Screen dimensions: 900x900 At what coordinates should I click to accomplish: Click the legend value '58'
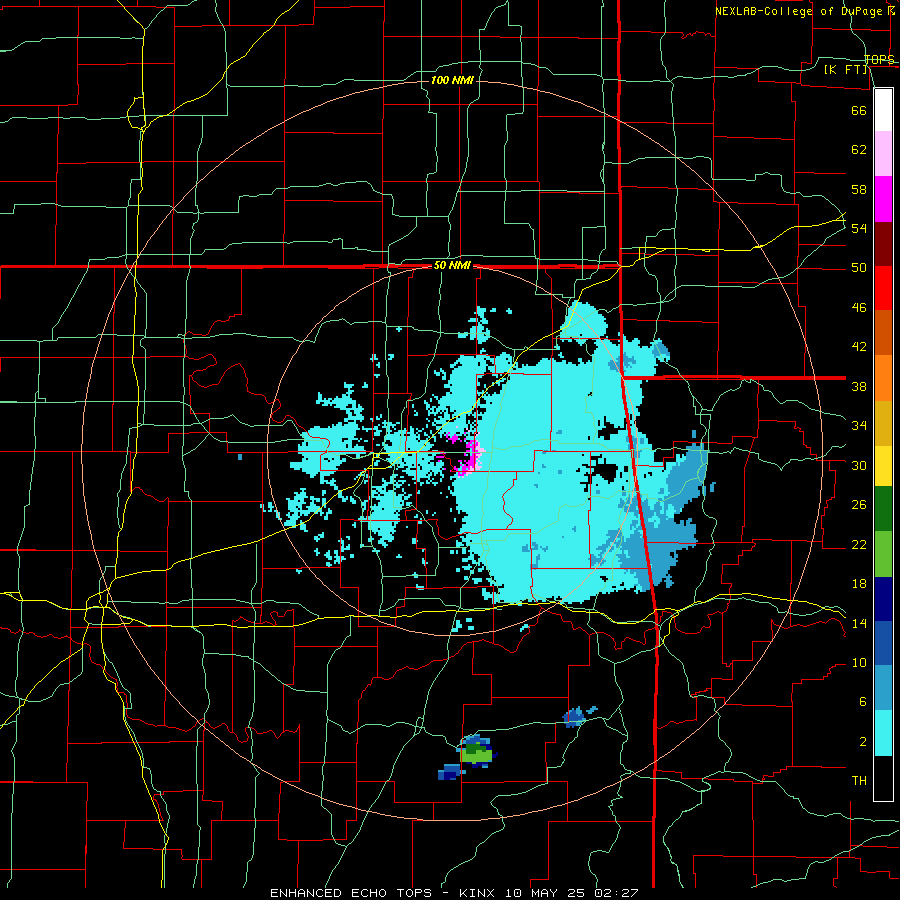859,189
